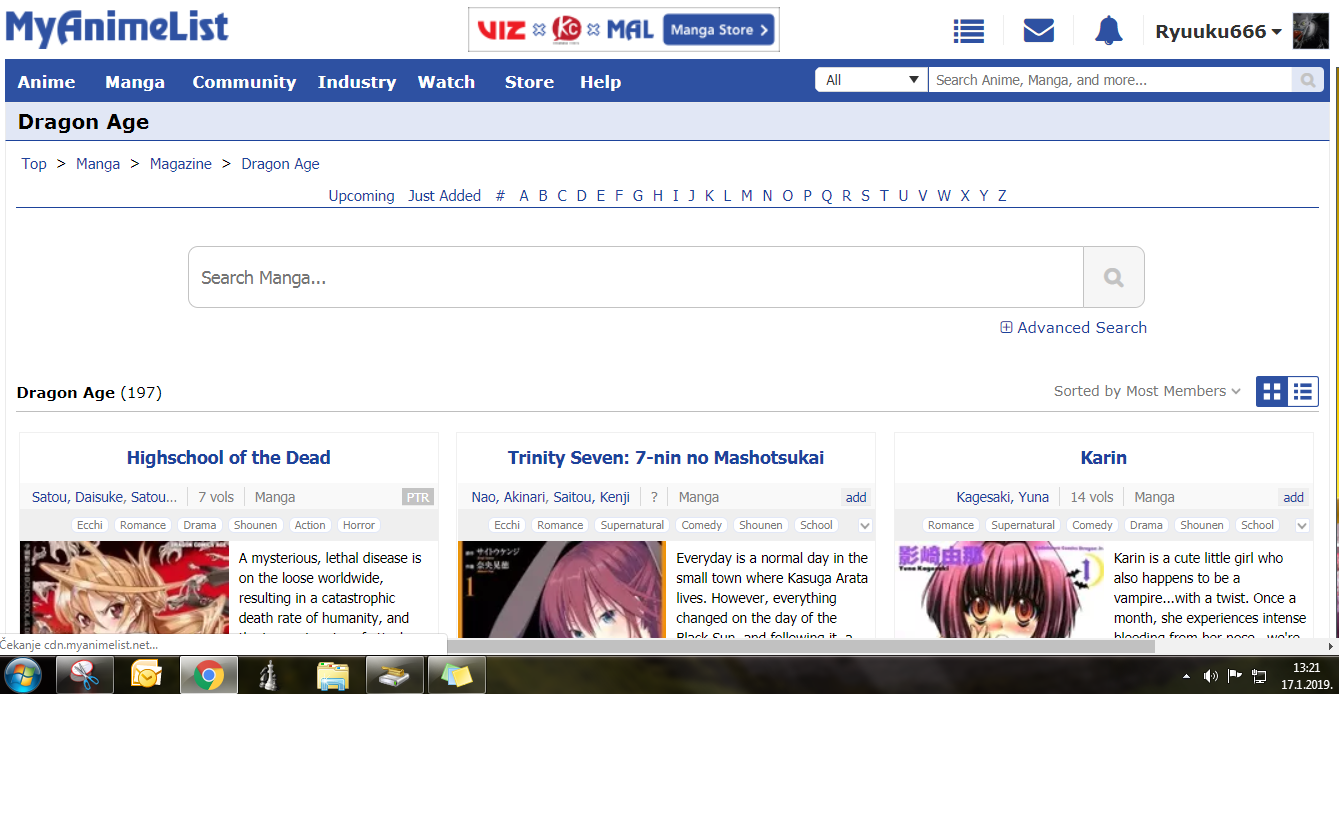
Task: Open the Store menu
Action: (529, 82)
